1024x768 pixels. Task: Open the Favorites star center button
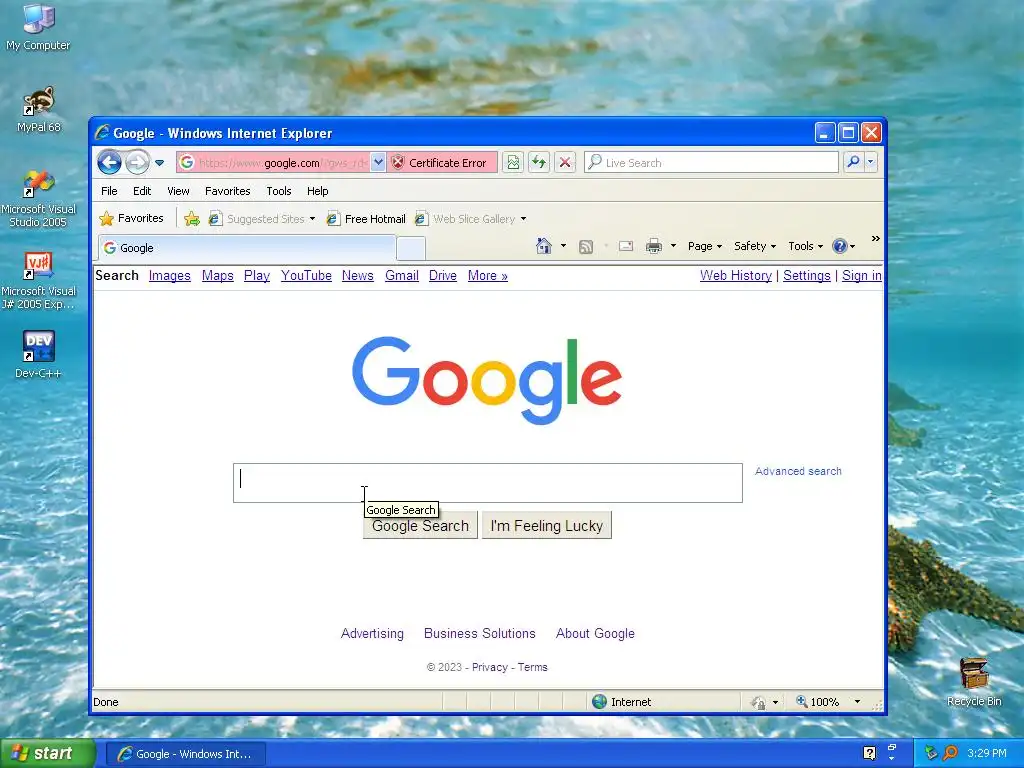click(x=132, y=218)
